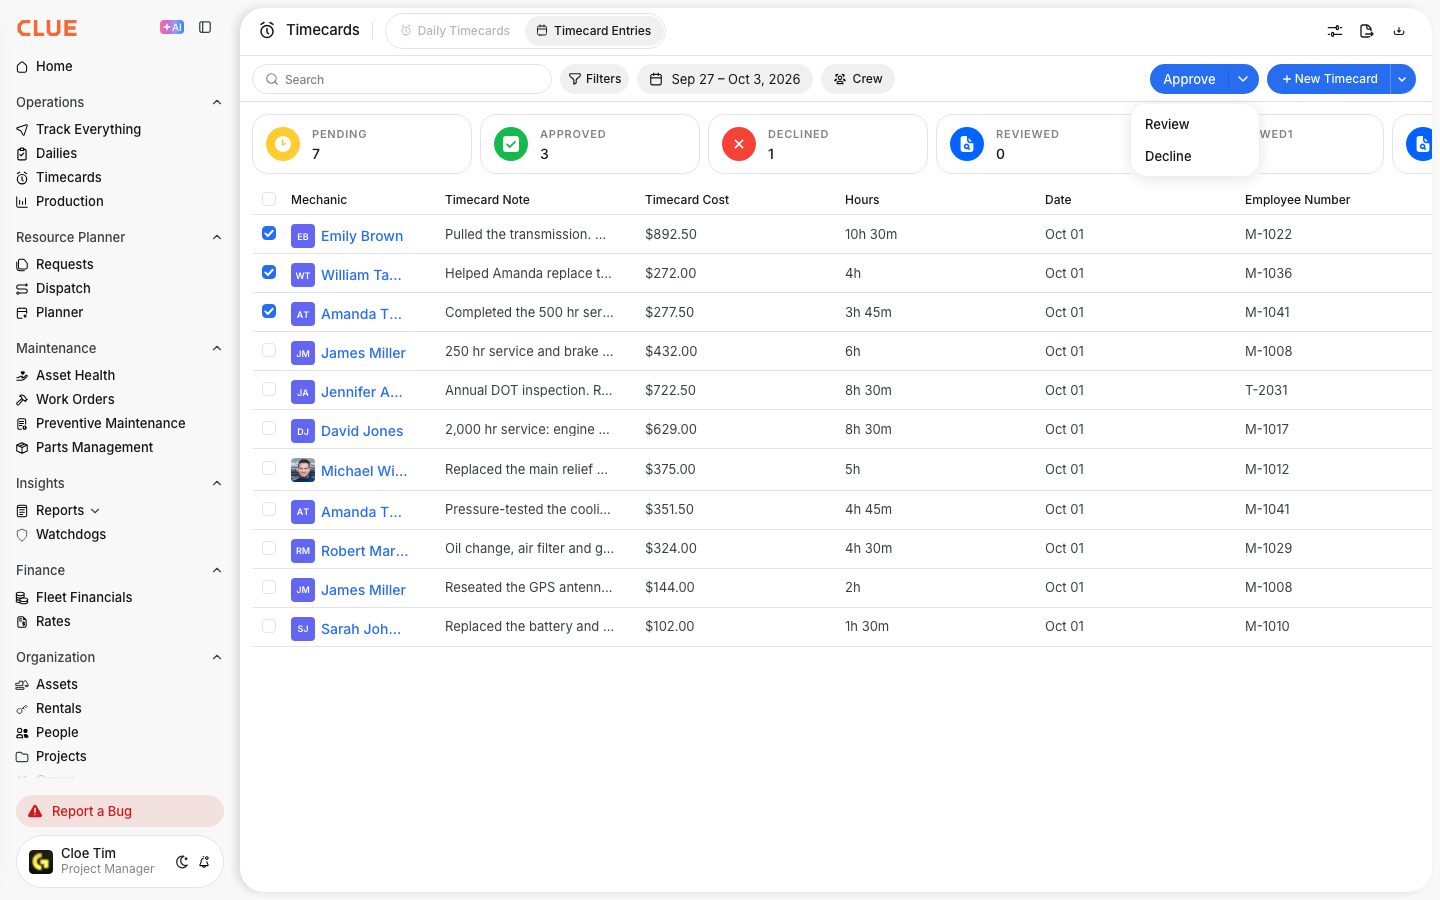Open Home from the sidebar
The image size is (1440, 900).
click(x=54, y=66)
